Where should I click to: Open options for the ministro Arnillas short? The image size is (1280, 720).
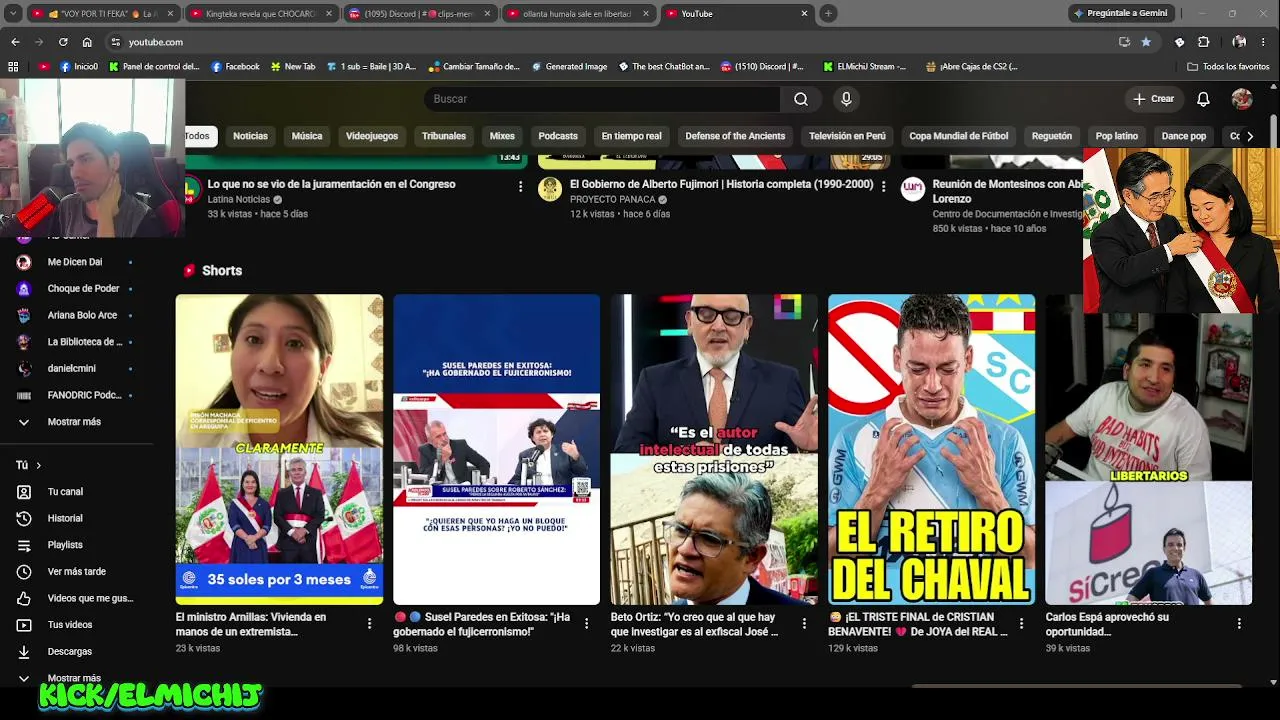(369, 624)
